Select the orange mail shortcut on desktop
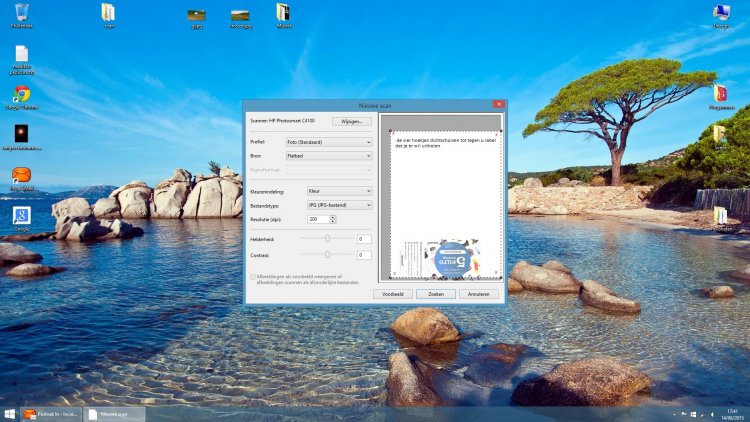The image size is (750, 422). (21, 176)
